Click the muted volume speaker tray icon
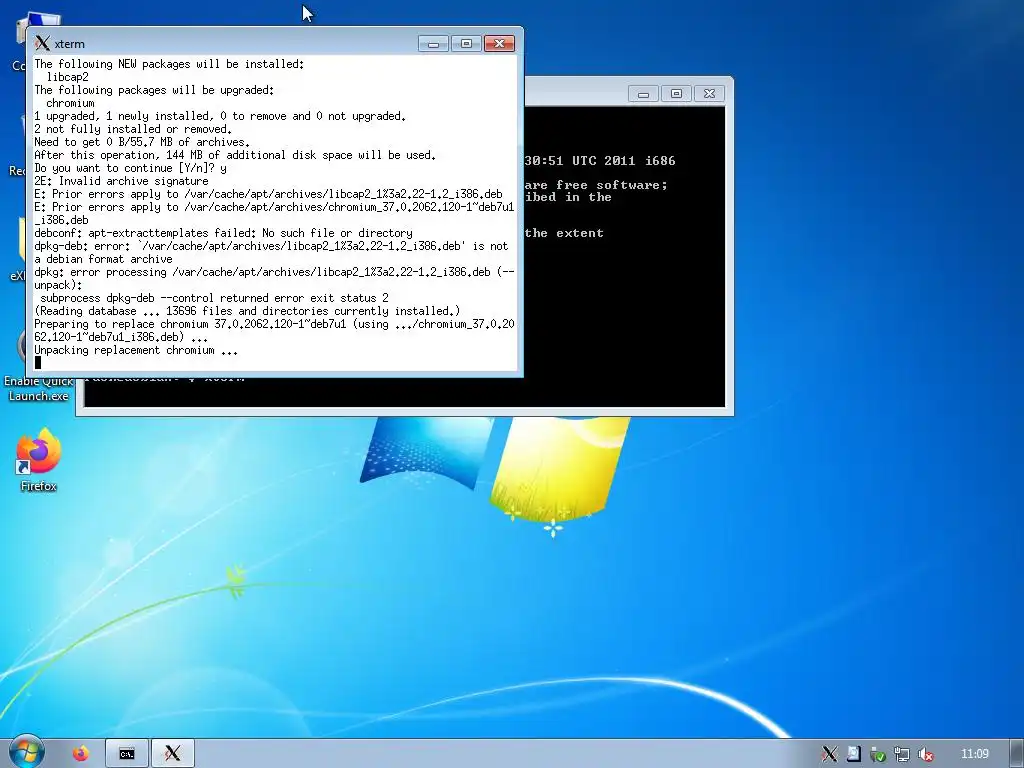1024x768 pixels. tap(925, 754)
